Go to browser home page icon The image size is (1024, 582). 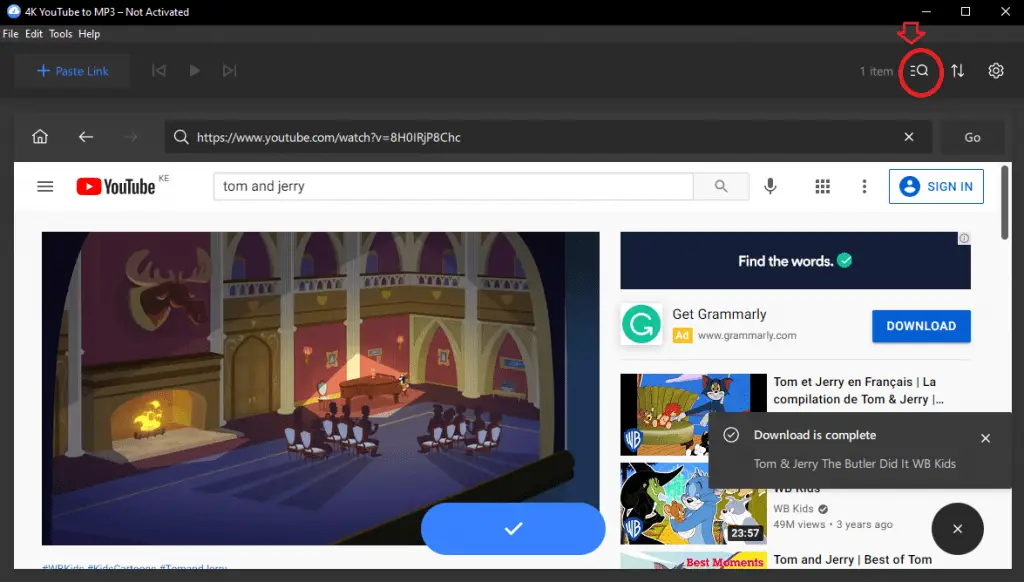40,137
